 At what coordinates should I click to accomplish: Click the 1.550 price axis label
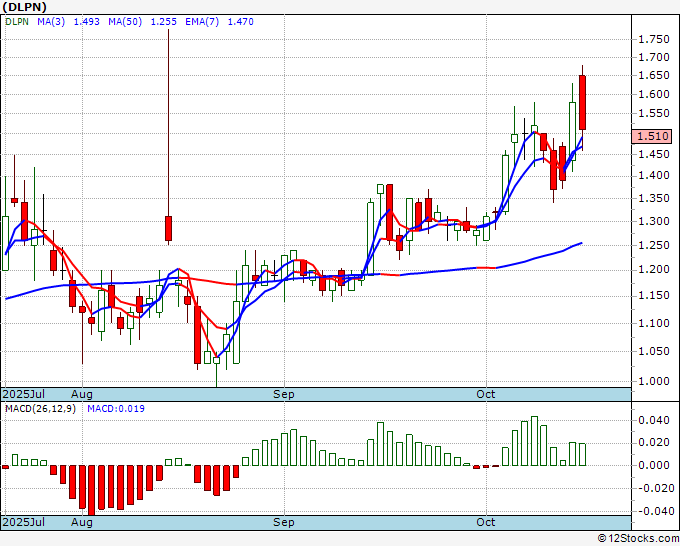654,114
